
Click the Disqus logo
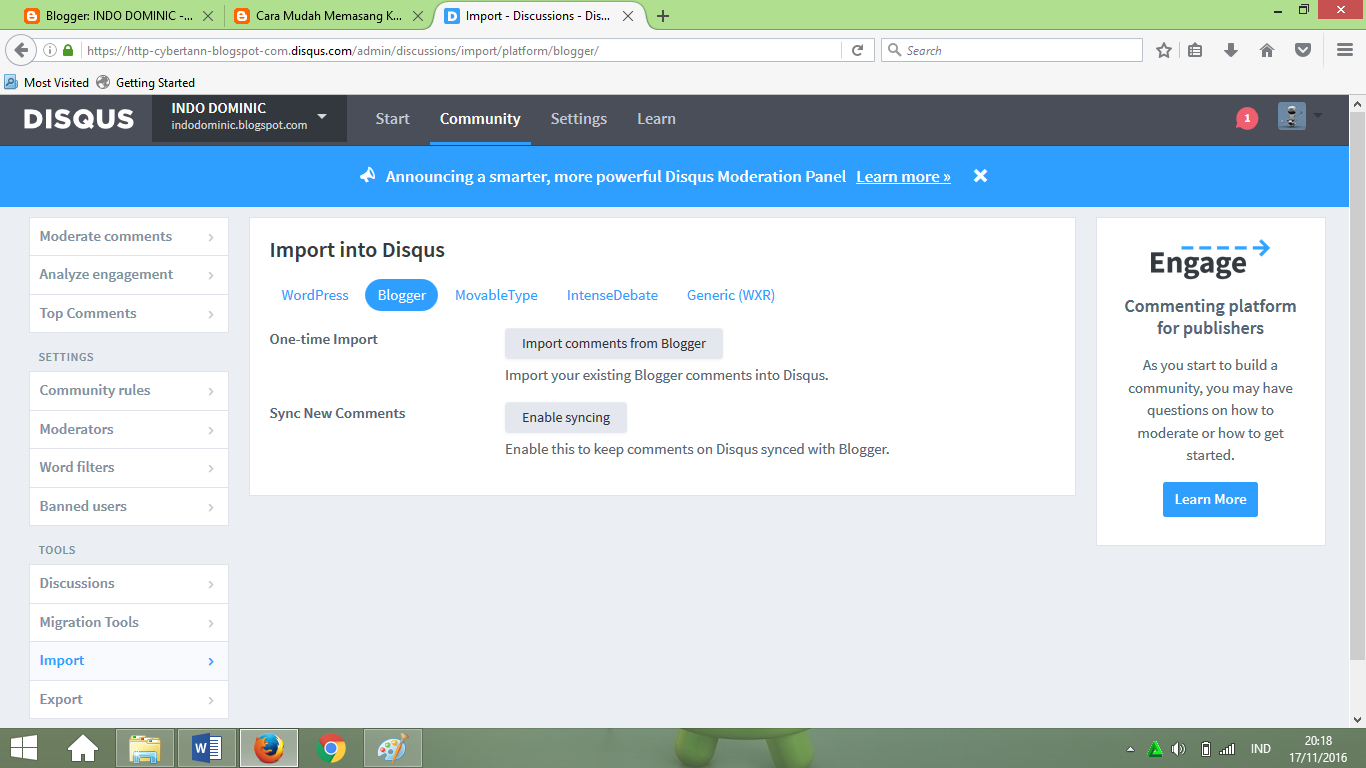79,119
